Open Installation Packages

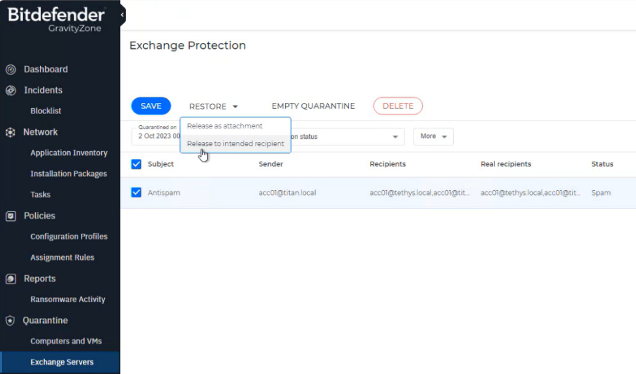[69, 174]
